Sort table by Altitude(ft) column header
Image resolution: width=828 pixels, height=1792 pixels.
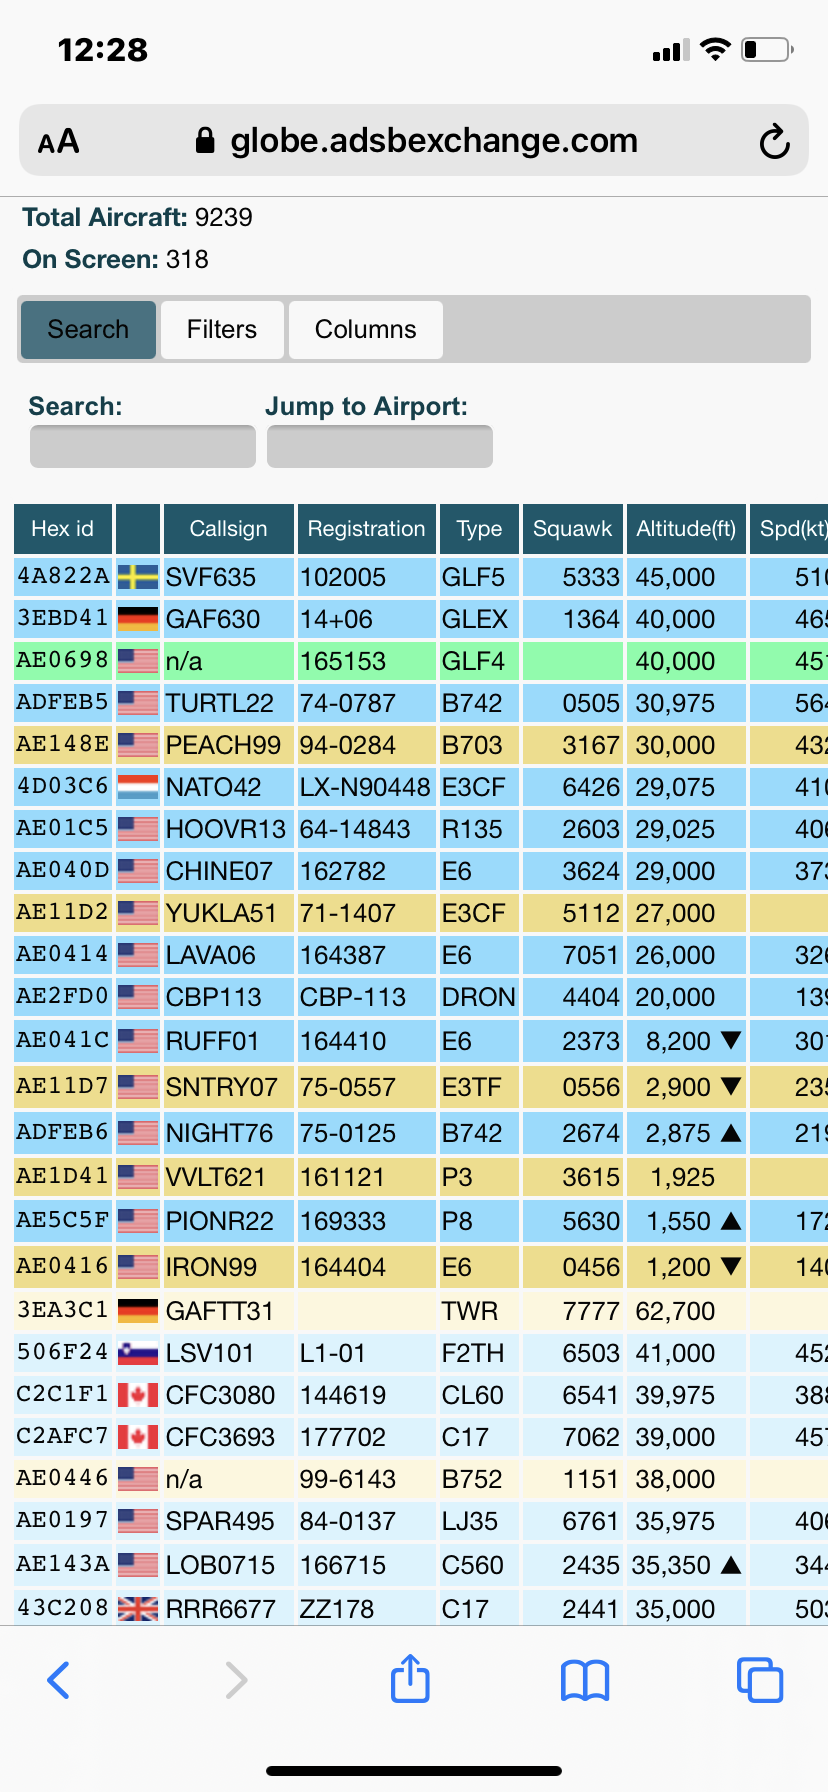coord(686,529)
